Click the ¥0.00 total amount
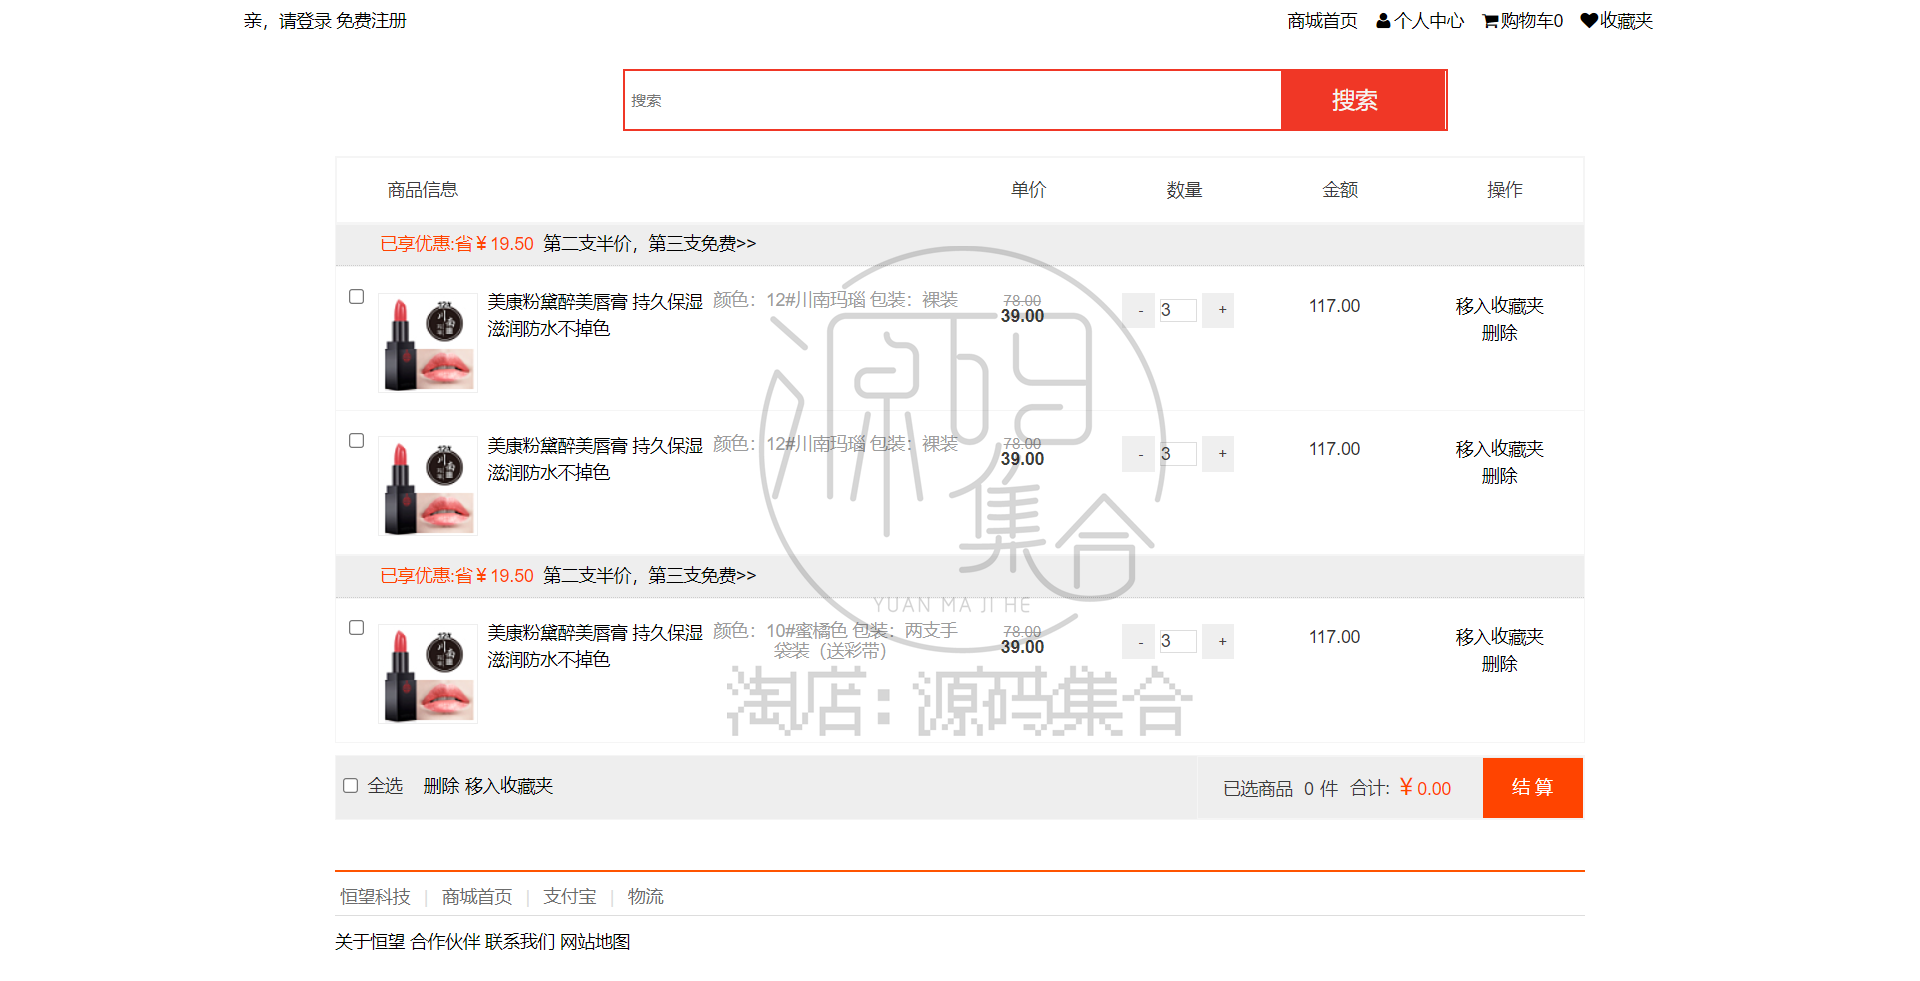Screen dimensions: 1920x981 click(1425, 788)
